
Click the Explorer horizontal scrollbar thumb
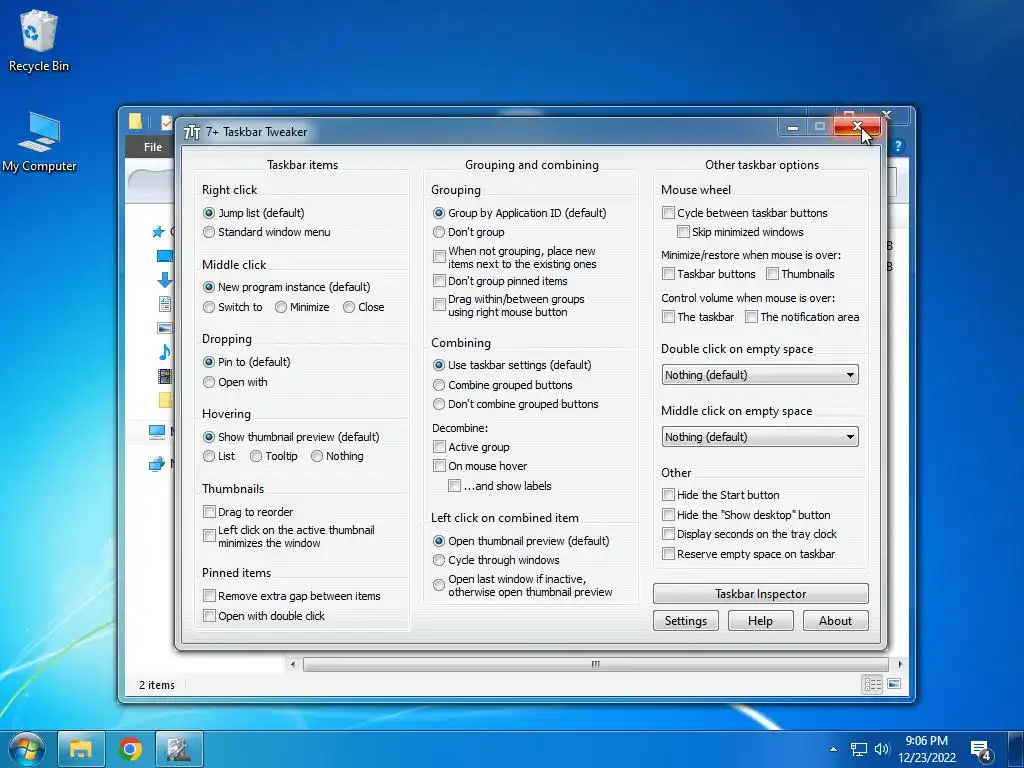(x=595, y=664)
